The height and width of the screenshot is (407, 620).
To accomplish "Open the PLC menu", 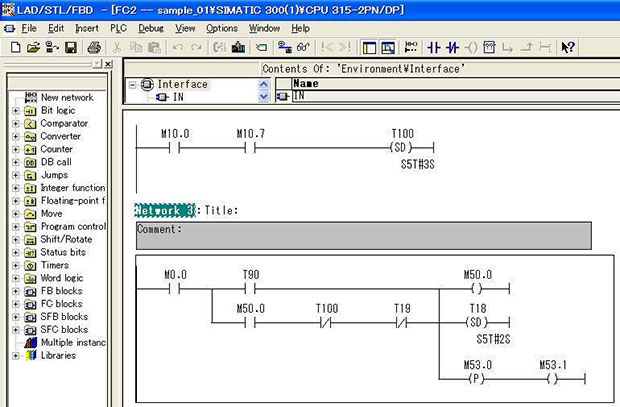I will (x=119, y=28).
